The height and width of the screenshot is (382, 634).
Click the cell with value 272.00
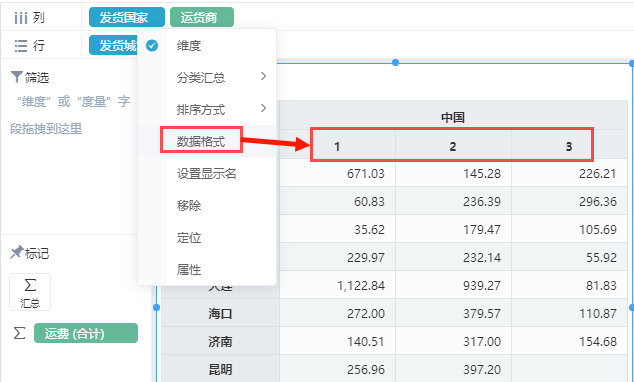tap(337, 313)
